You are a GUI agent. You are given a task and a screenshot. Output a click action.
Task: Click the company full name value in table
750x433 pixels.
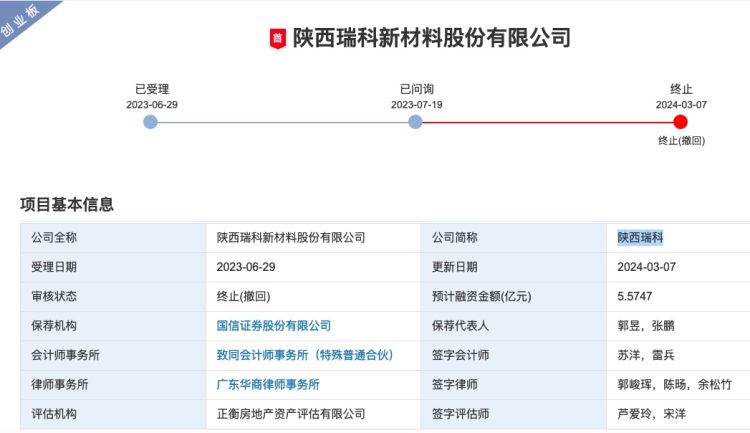pyautogui.click(x=291, y=237)
